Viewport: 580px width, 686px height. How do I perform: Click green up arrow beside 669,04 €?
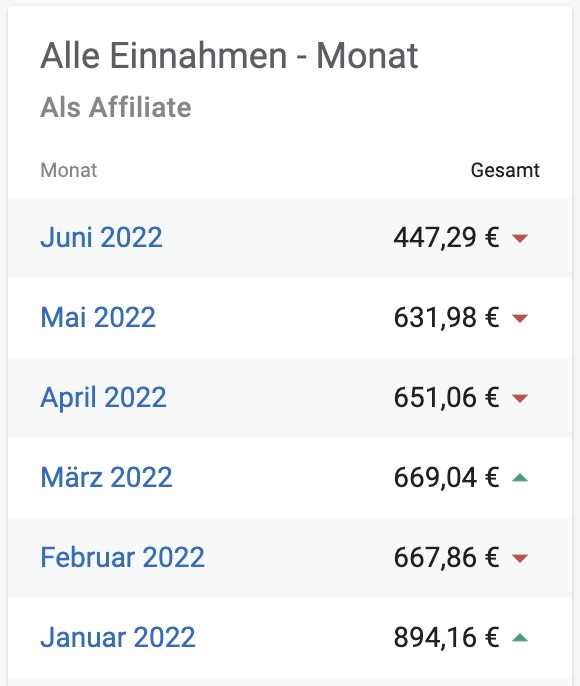pos(520,477)
